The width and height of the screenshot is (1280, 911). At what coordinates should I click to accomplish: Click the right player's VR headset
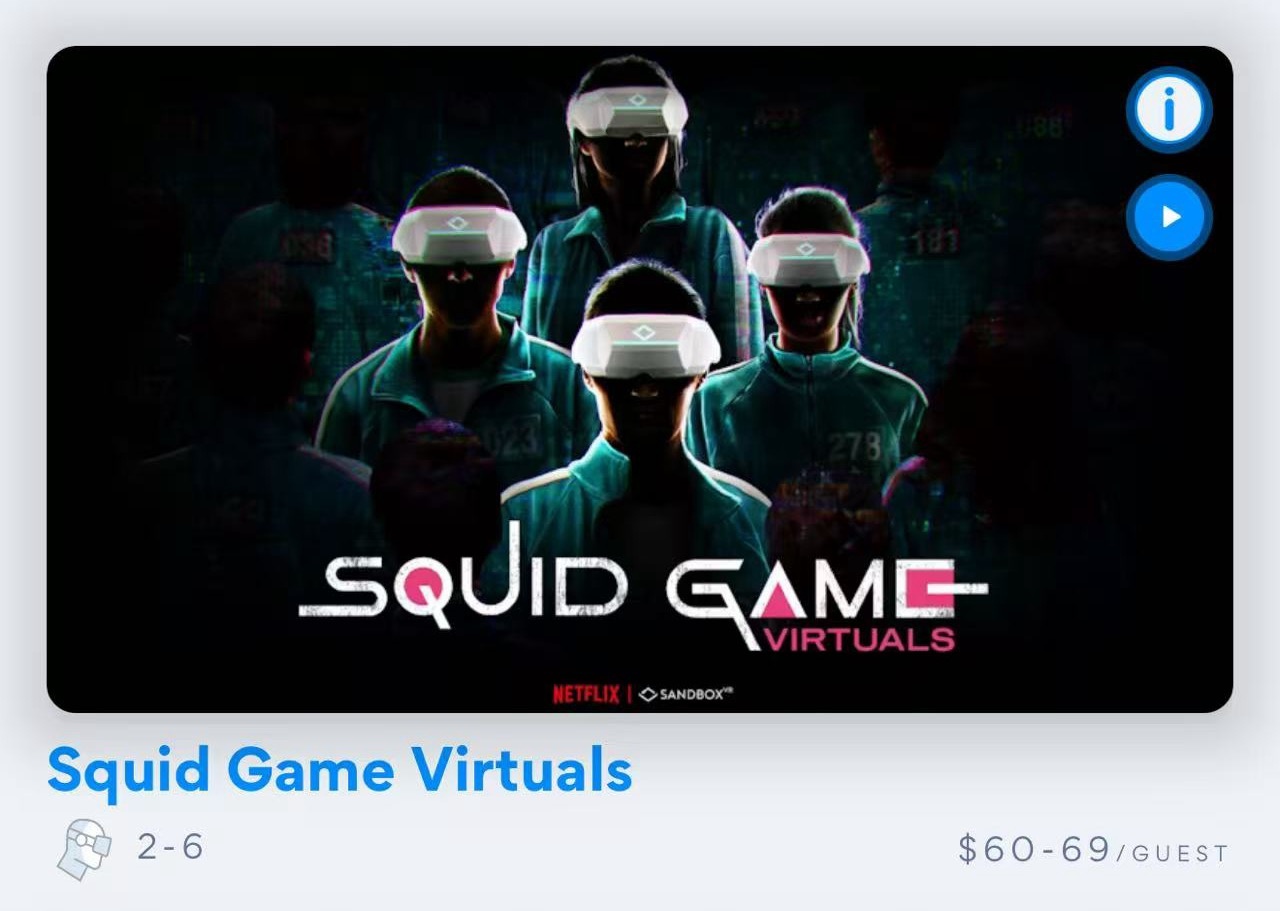pyautogui.click(x=809, y=259)
